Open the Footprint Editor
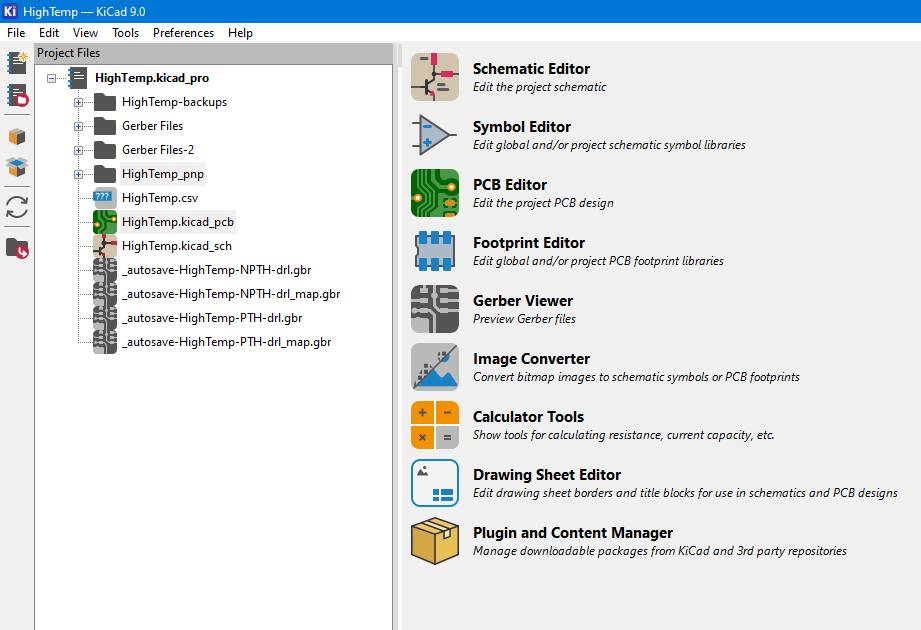This screenshot has width=921, height=630. coord(435,251)
